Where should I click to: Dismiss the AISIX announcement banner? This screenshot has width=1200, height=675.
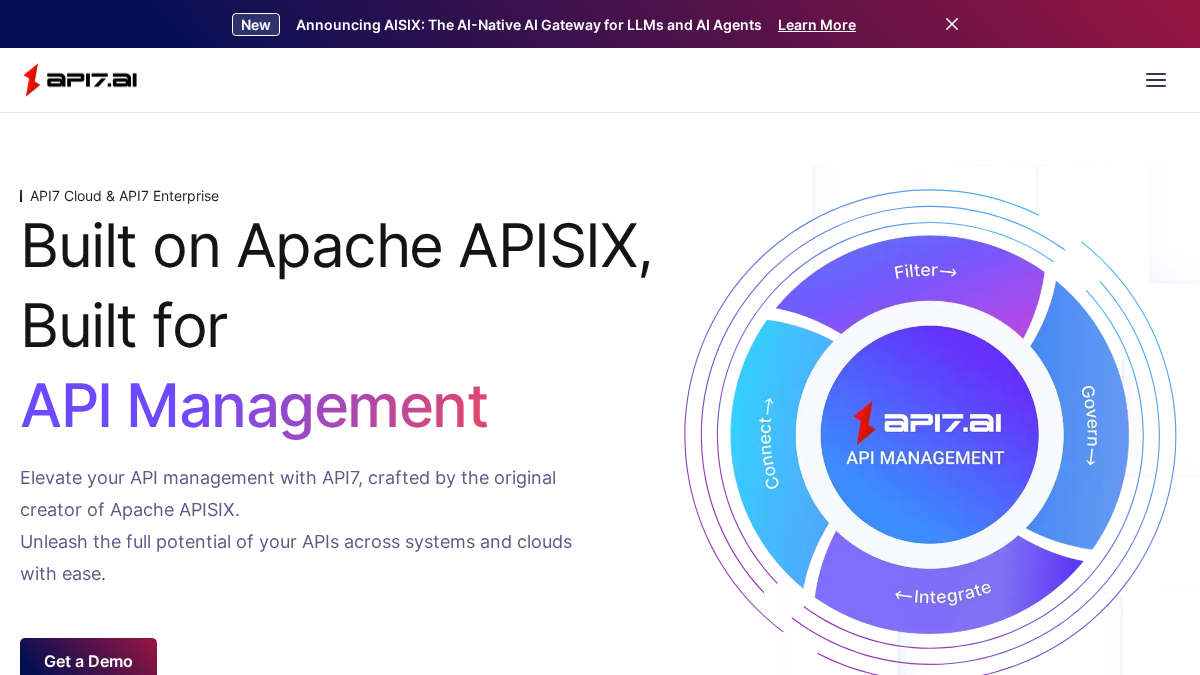pos(952,24)
